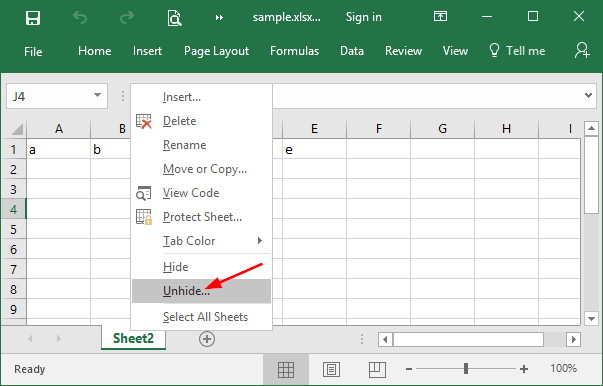Click the zoom in plus button
603x386 pixels.
[x=523, y=369]
